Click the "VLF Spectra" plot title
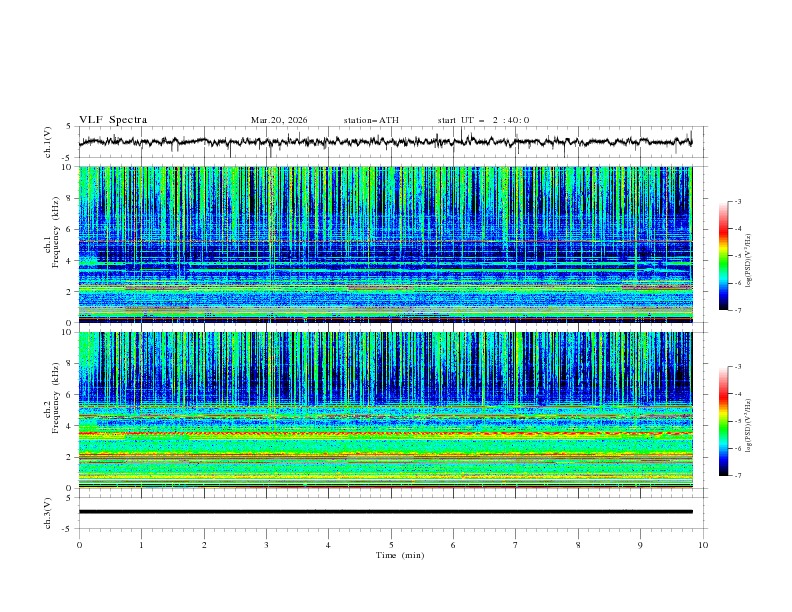 coord(113,120)
